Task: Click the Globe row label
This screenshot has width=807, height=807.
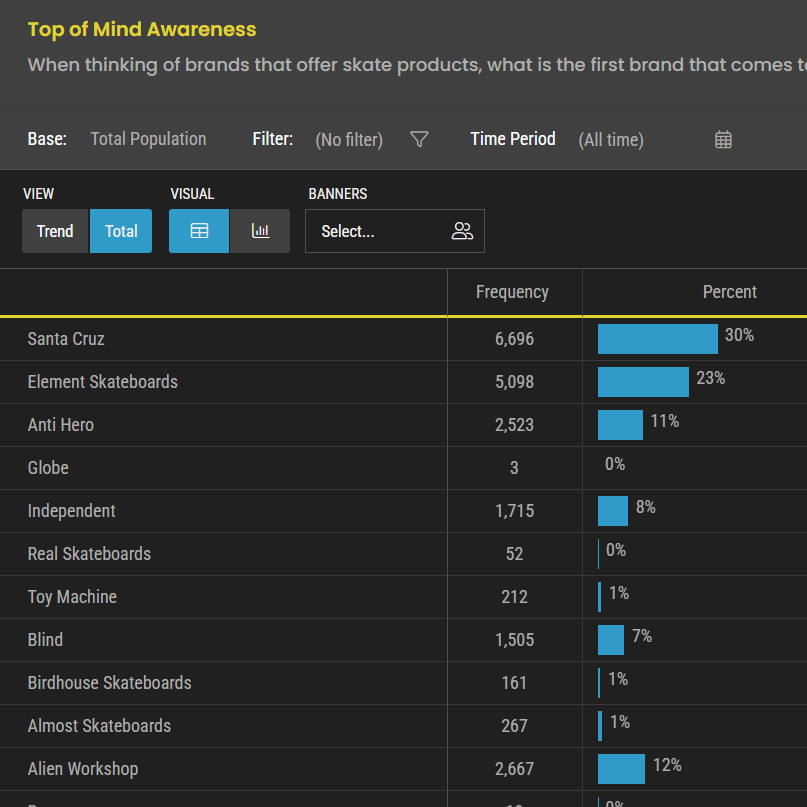Action: tap(48, 468)
